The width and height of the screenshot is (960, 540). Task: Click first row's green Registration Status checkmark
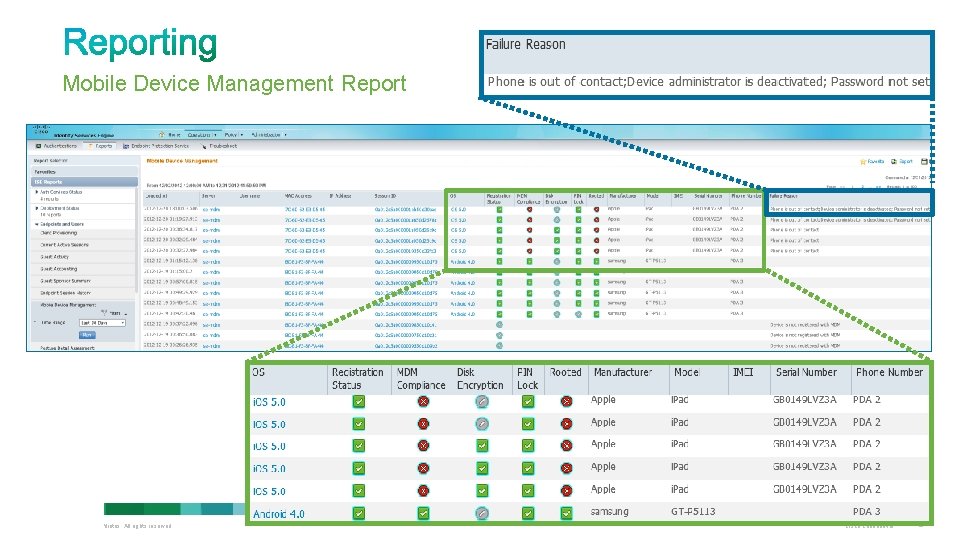[x=359, y=402]
